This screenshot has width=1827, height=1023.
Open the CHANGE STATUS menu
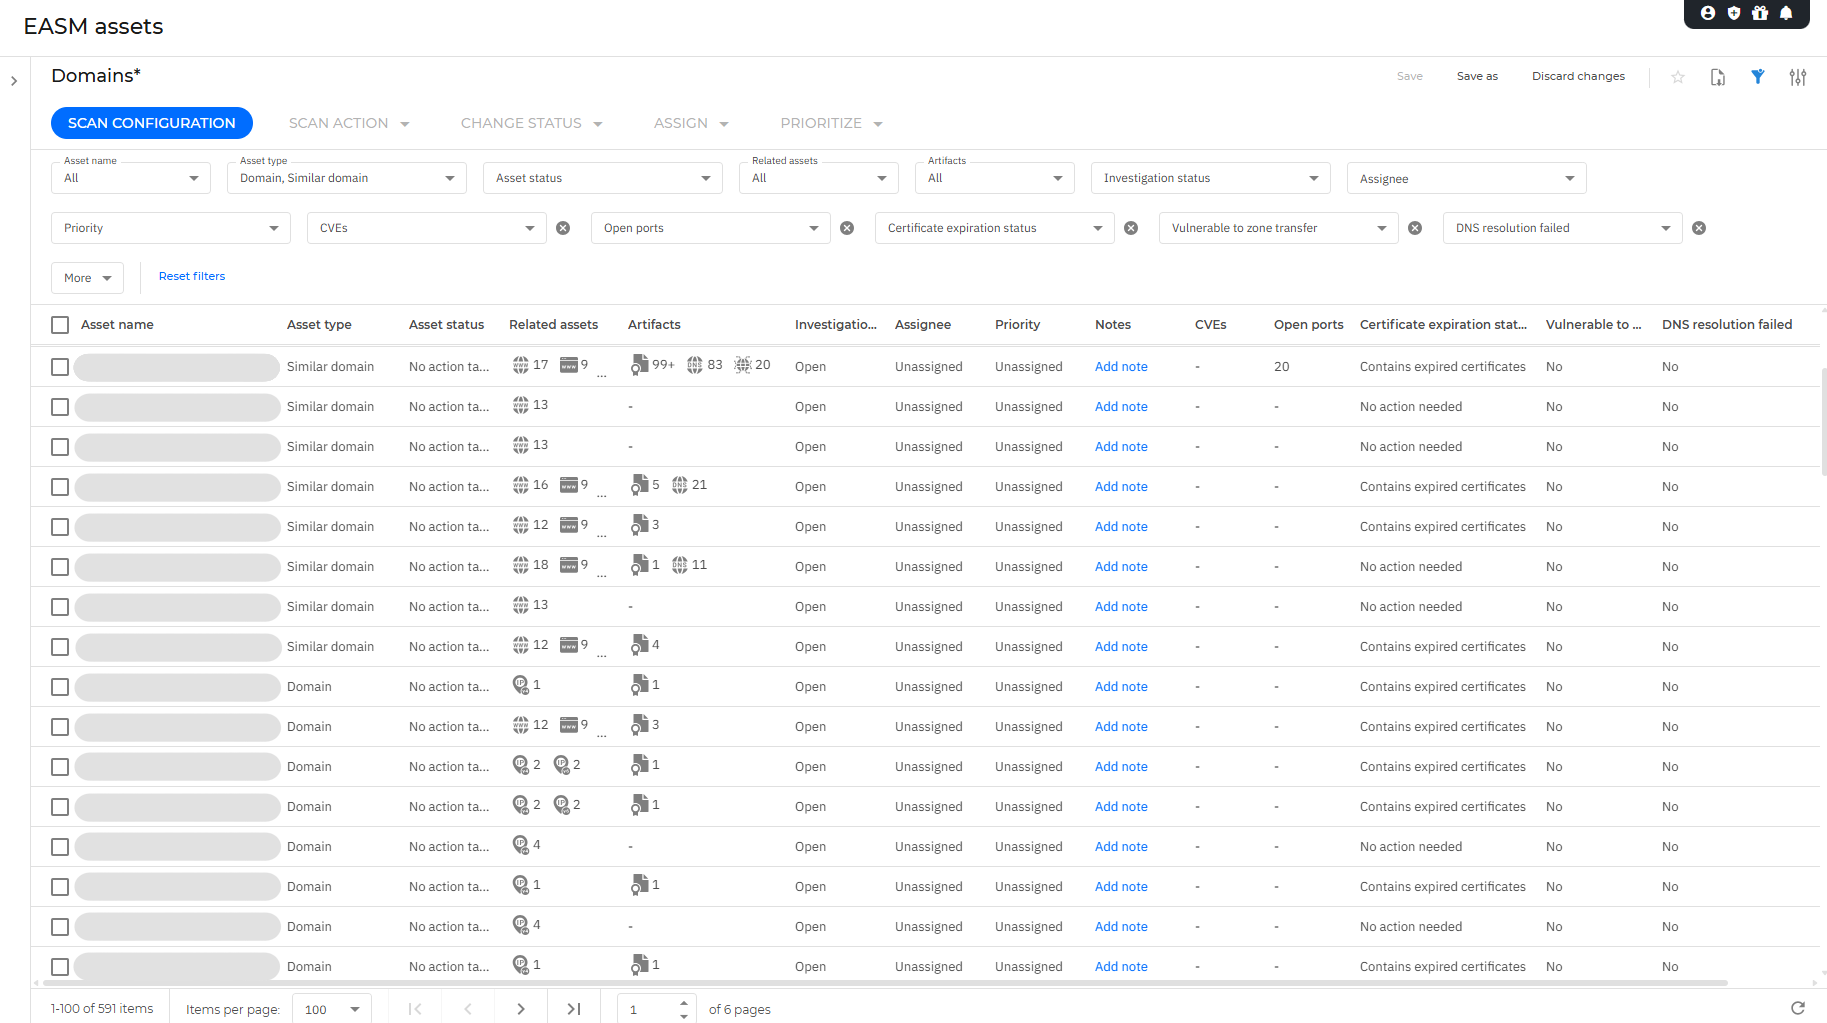(x=531, y=123)
